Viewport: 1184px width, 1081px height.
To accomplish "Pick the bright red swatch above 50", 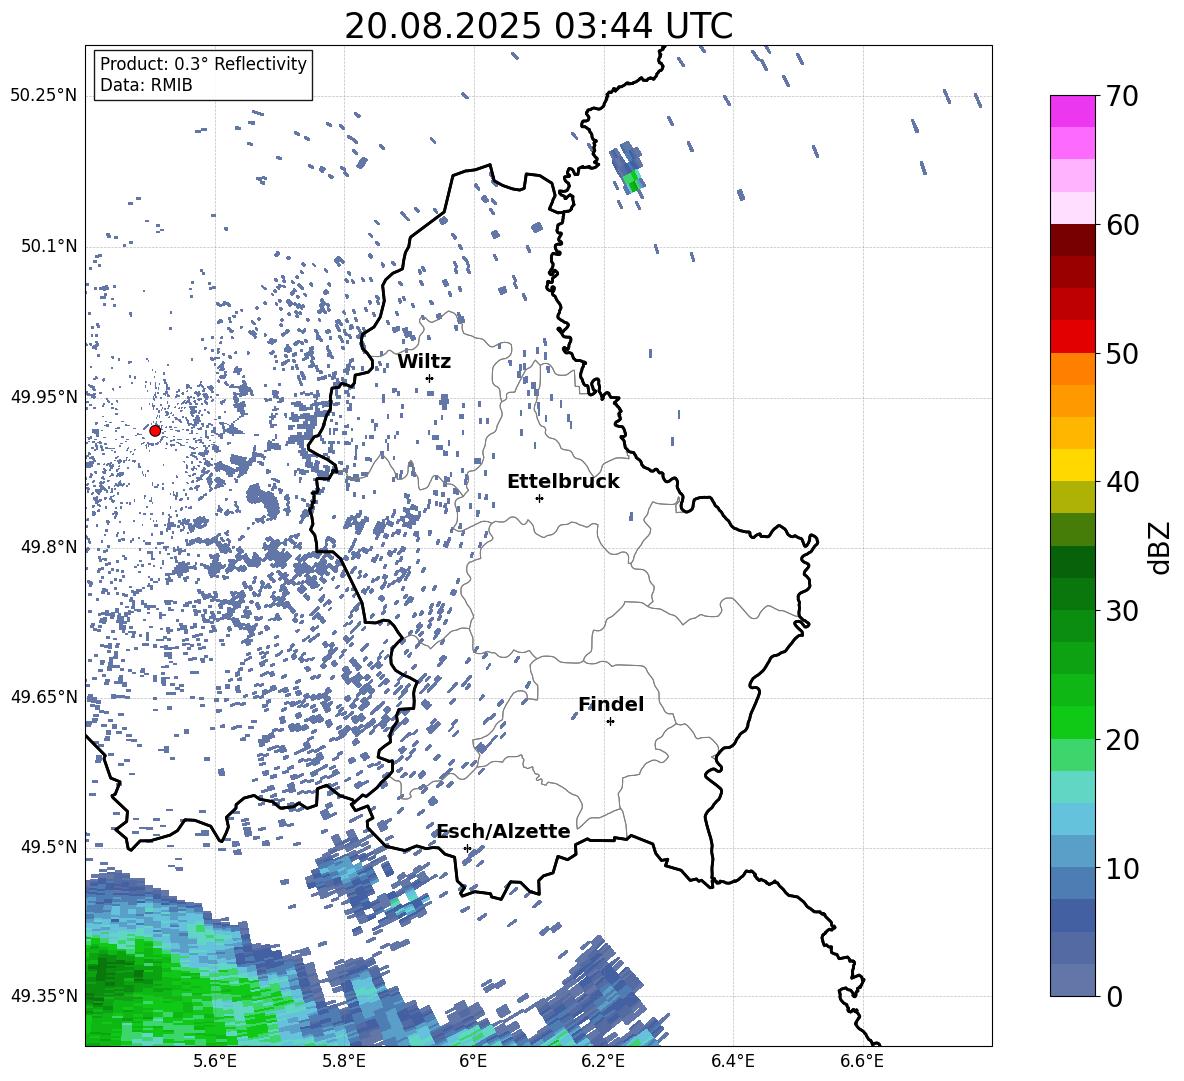I will coord(1072,337).
